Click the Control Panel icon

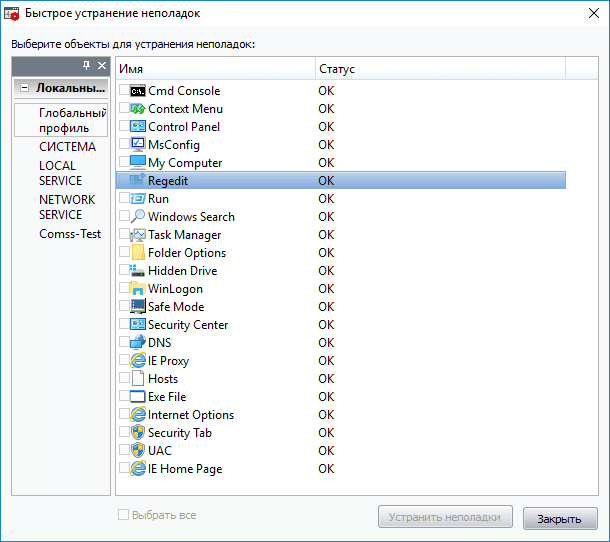(138, 127)
